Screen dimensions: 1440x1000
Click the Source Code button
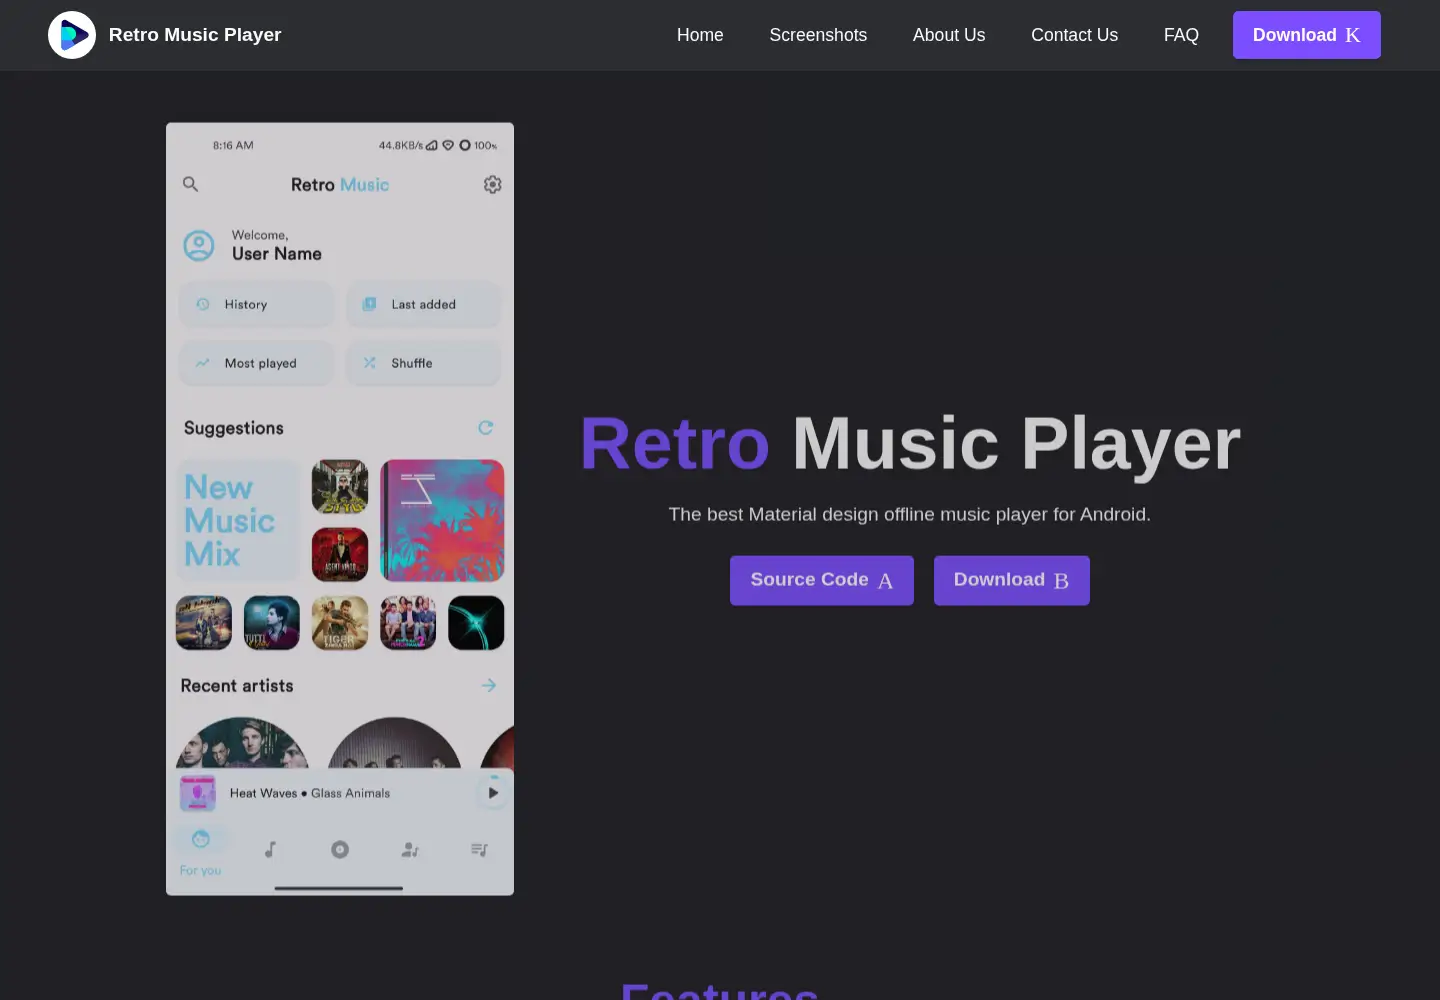coord(822,580)
